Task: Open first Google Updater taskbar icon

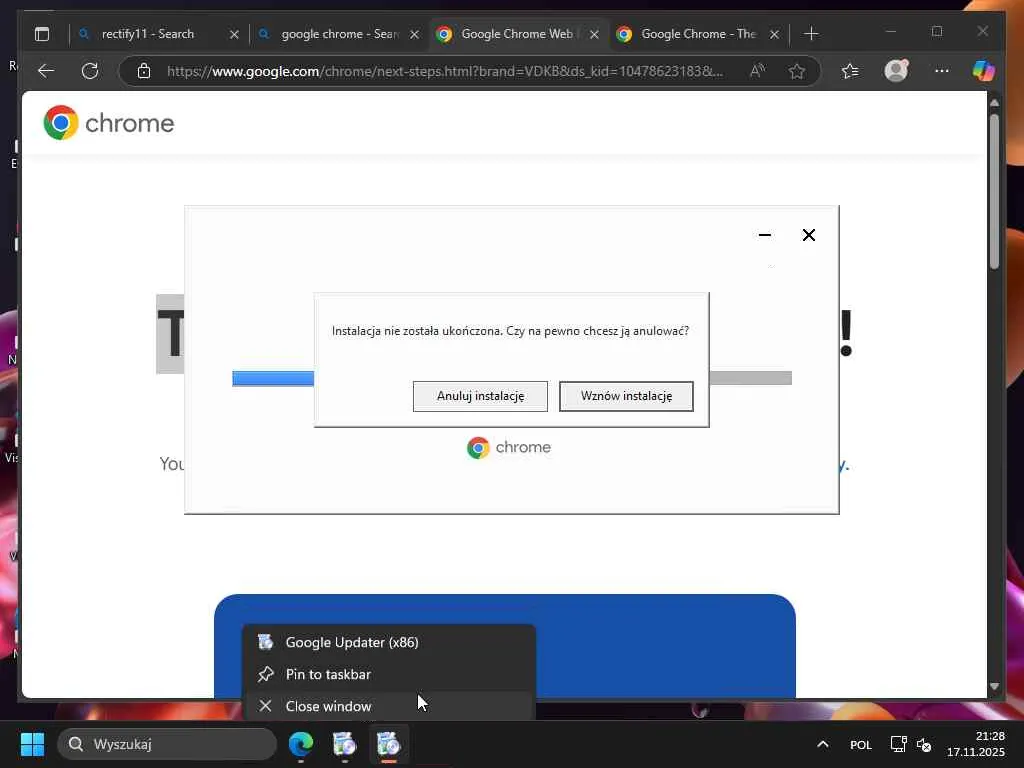Action: [x=344, y=744]
